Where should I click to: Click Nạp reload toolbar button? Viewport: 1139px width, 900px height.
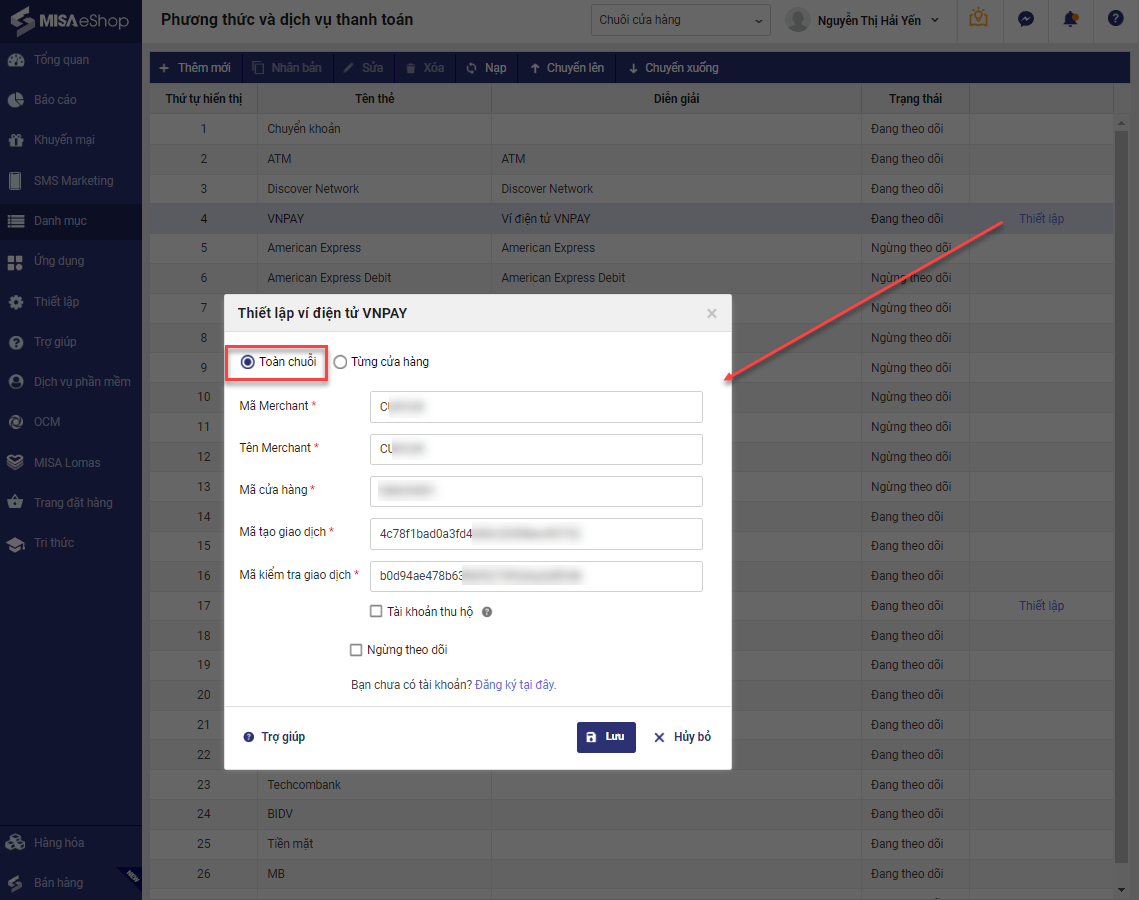[x=486, y=68]
